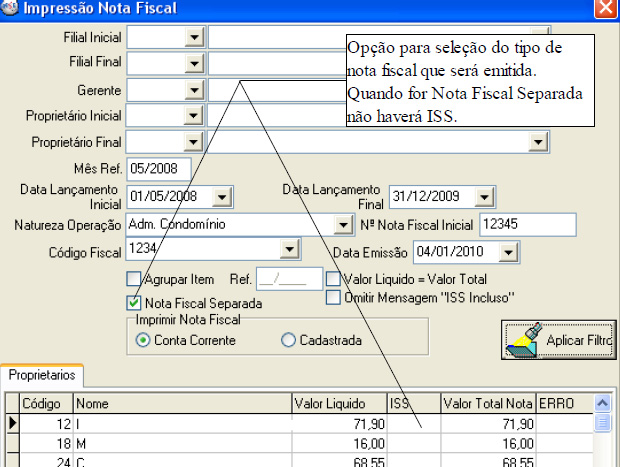Open the Data Lançamento Final date picker

pyautogui.click(x=484, y=197)
